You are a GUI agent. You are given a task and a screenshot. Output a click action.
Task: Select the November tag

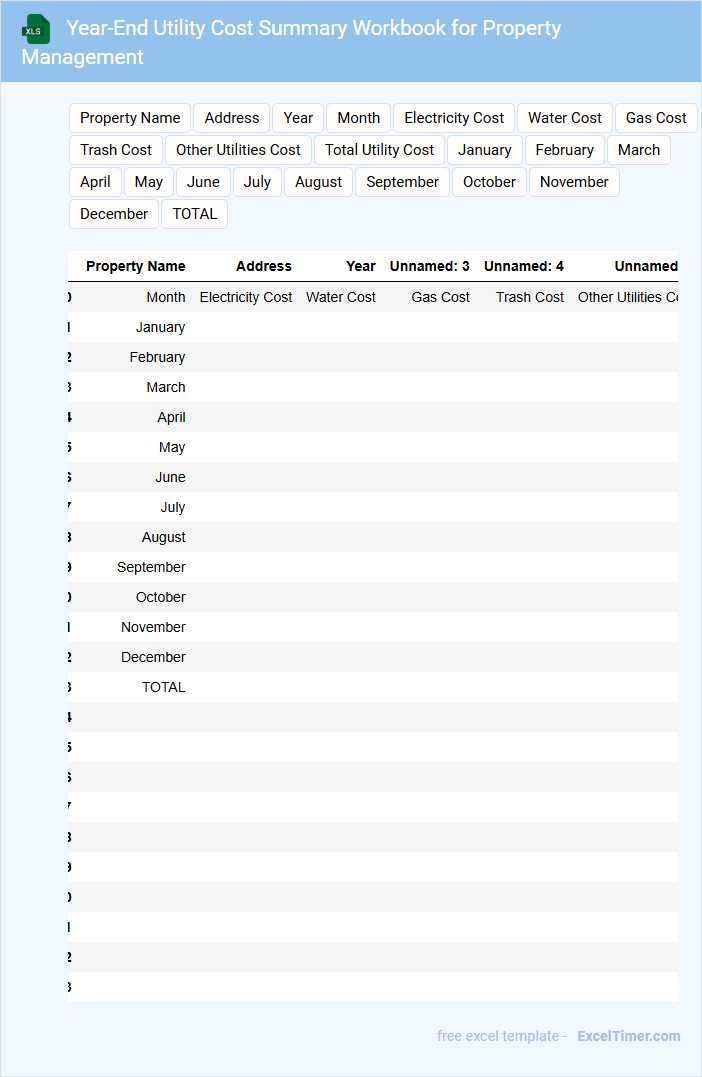[574, 182]
